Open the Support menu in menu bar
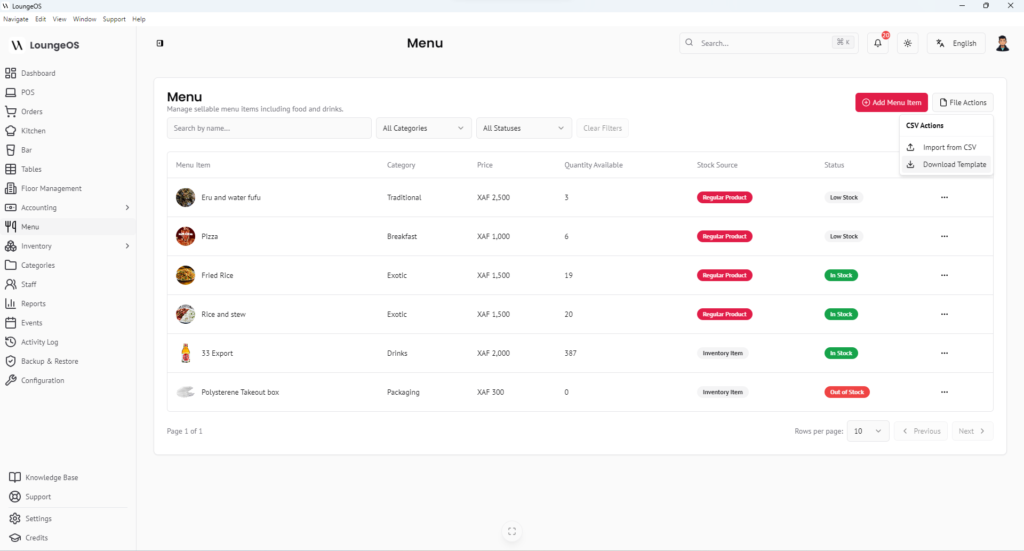Screen dimensions: 1024x551 click(114, 19)
